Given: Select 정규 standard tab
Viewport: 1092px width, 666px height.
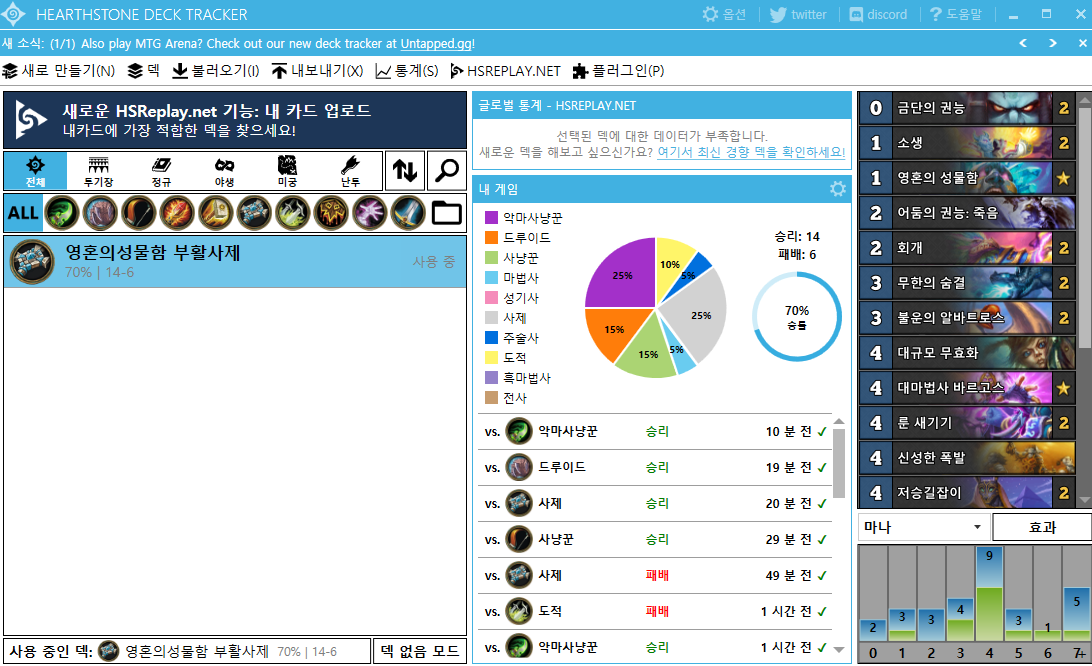Looking at the screenshot, I should 161,171.
